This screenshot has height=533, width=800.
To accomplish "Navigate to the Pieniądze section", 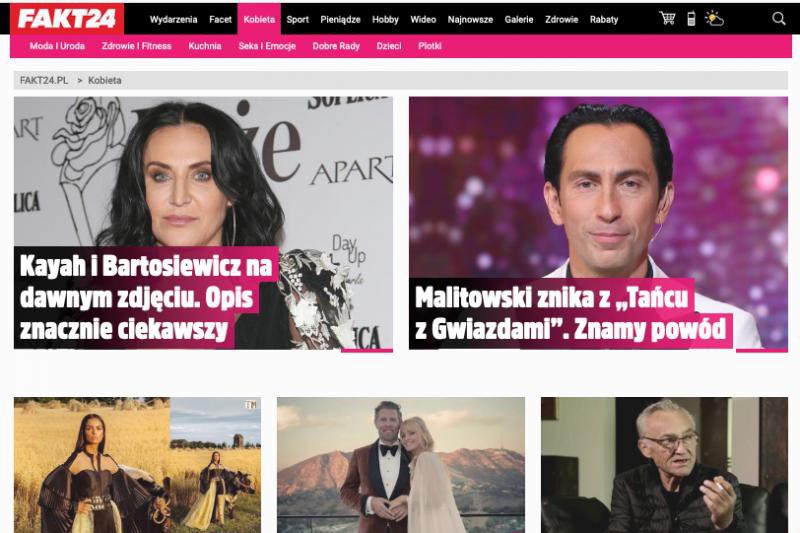I will click(340, 19).
